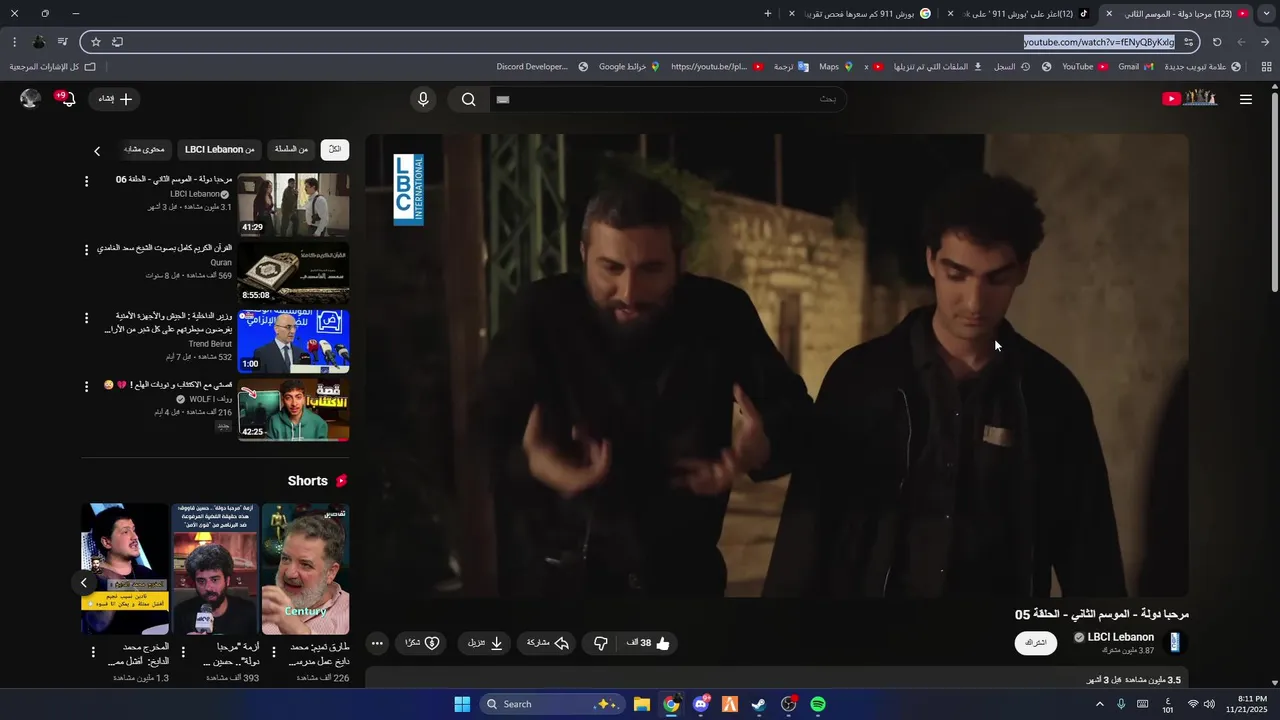This screenshot has height=720, width=1280.
Task: Open Spotify from taskbar
Action: (818, 704)
